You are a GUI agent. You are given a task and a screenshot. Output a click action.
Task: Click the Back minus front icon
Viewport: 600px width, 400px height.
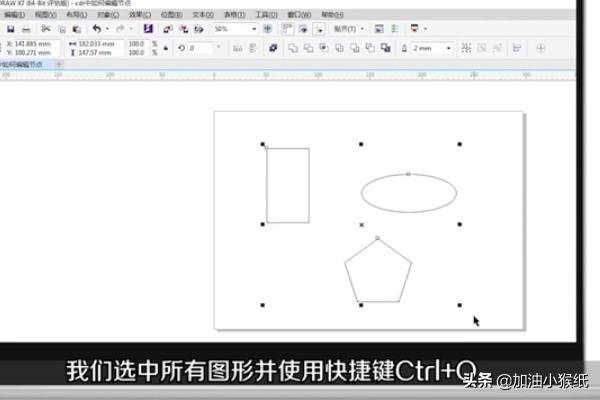pos(370,48)
